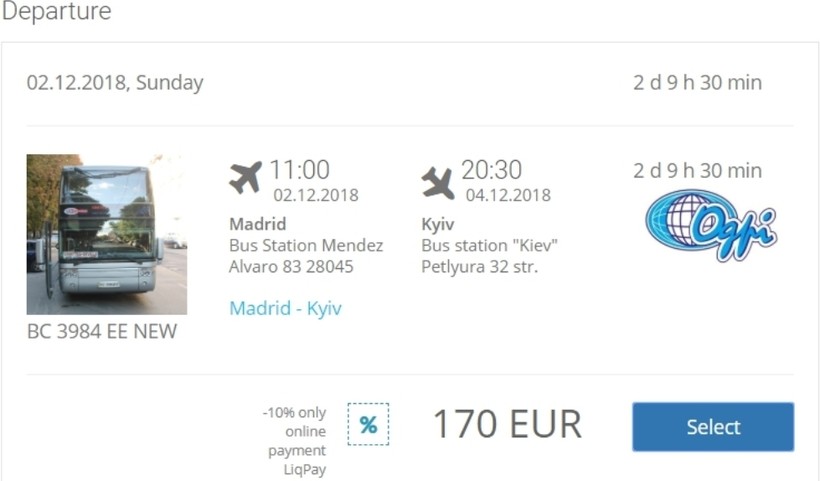
Task: Open the bus photo thumbnail
Action: point(106,234)
